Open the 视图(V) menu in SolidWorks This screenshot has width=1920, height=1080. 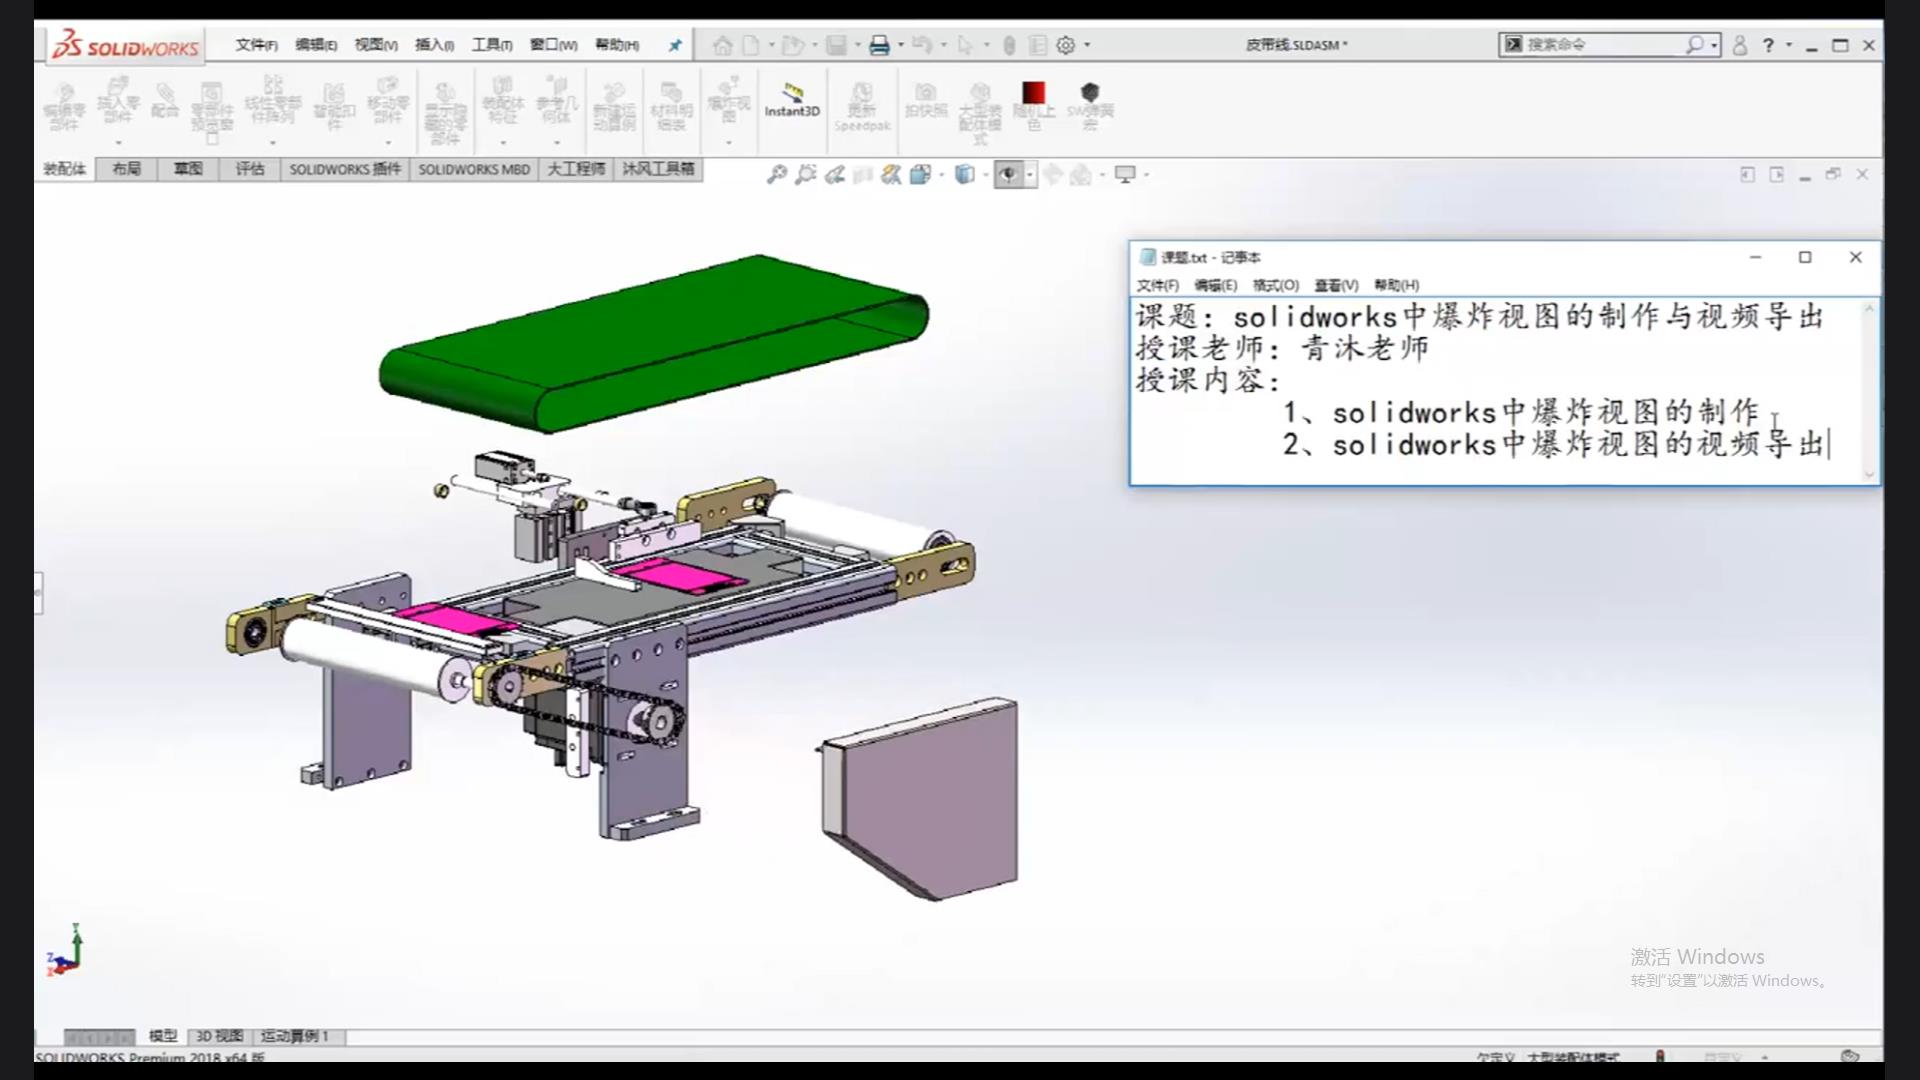tap(376, 45)
